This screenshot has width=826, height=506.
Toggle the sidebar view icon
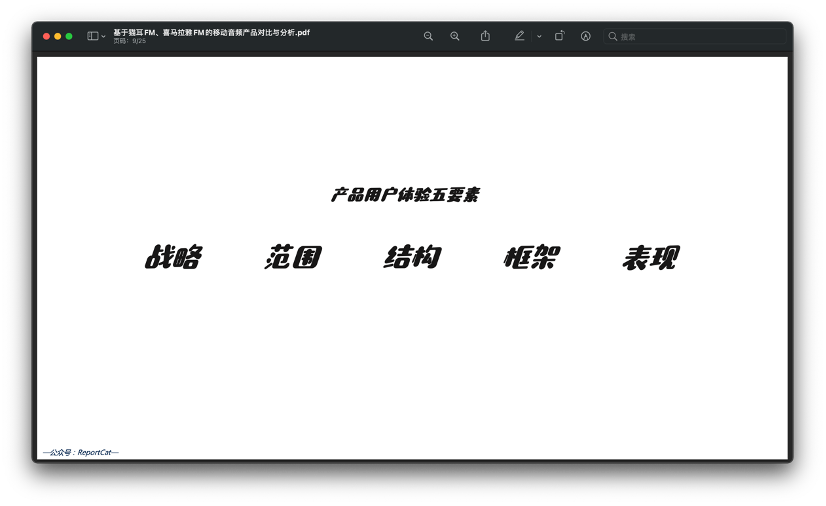tap(93, 36)
